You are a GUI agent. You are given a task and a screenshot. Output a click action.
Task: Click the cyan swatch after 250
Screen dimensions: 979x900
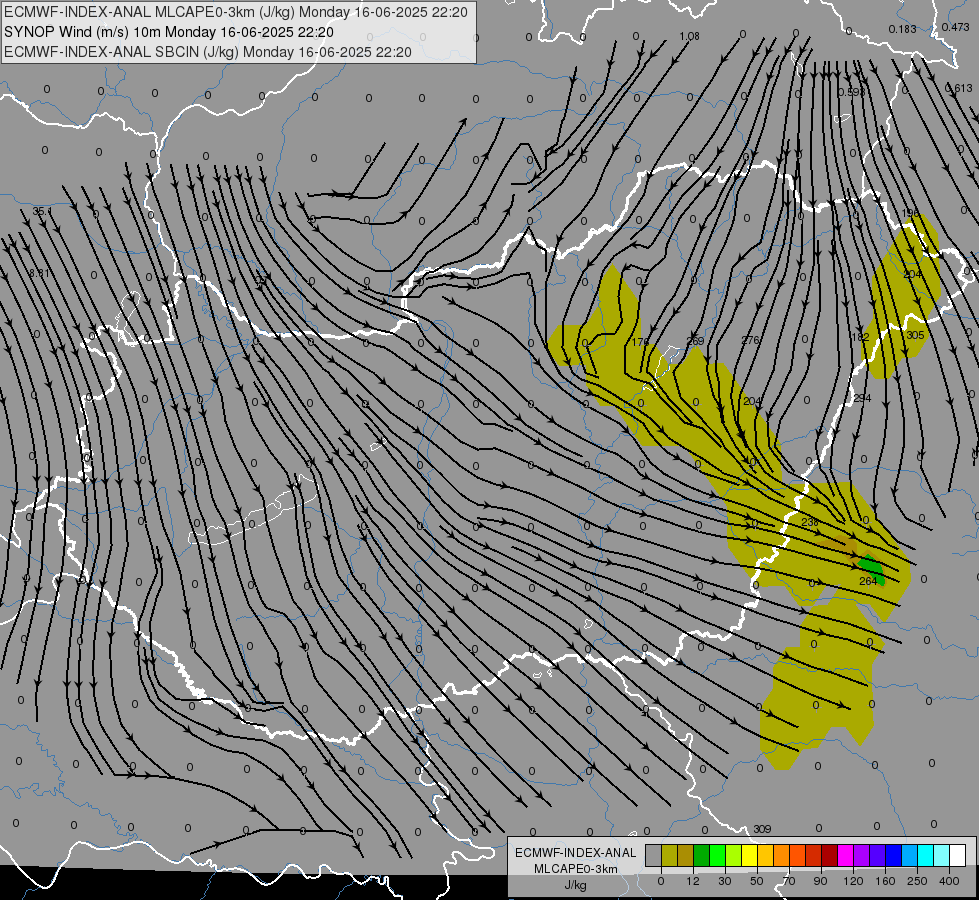pyautogui.click(x=926, y=855)
